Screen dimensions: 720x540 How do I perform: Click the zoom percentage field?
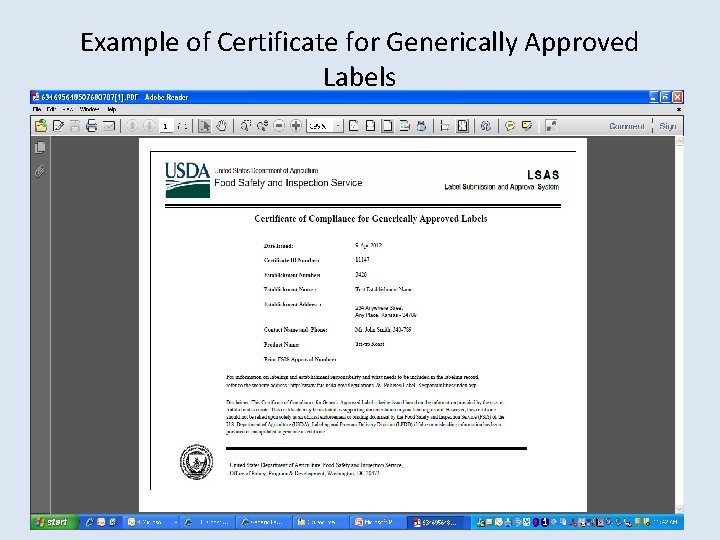click(x=320, y=126)
